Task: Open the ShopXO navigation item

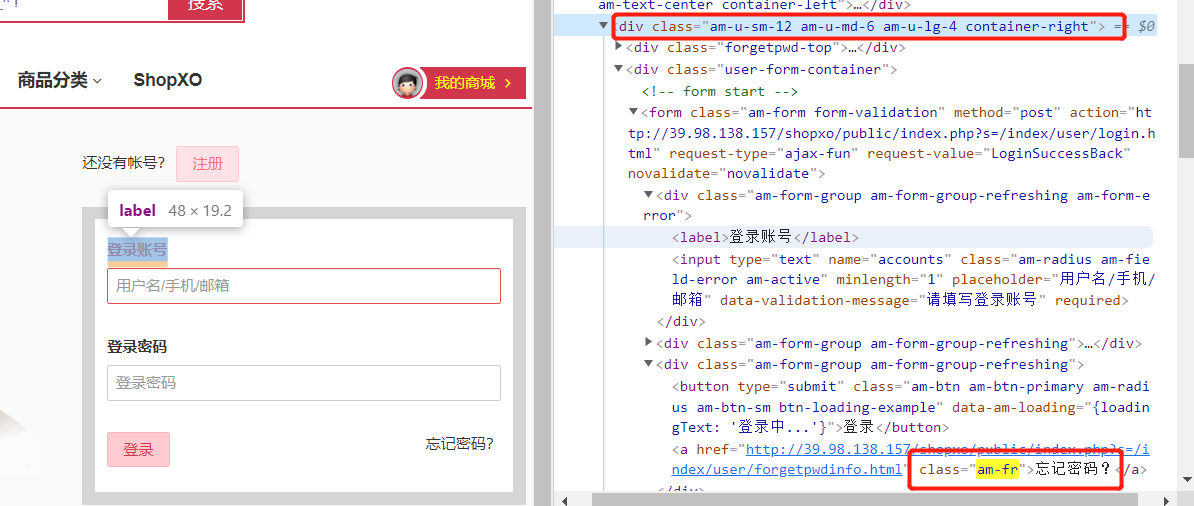Action: coord(168,80)
